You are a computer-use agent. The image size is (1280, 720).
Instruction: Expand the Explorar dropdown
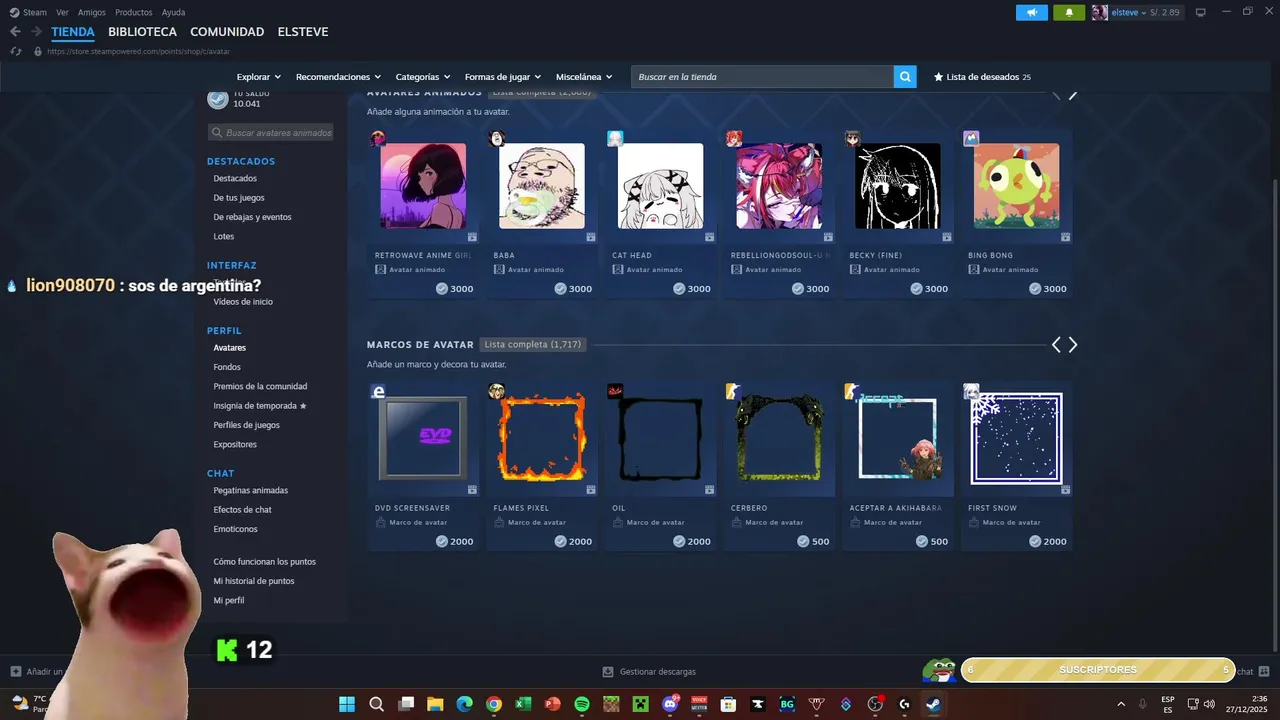259,77
